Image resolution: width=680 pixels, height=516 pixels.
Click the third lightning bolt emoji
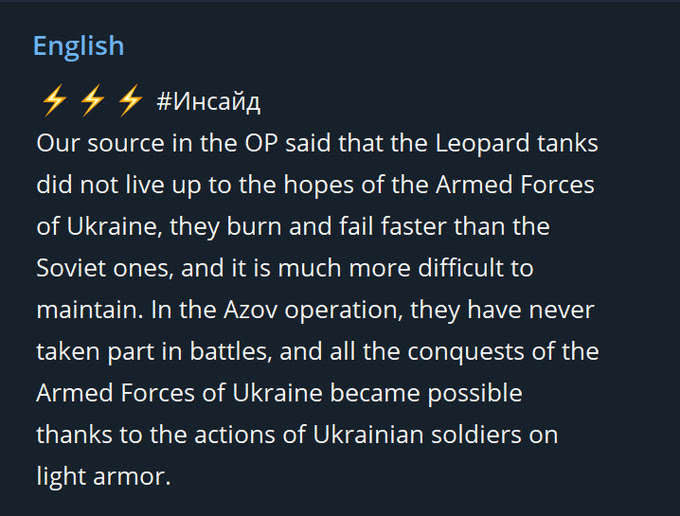[x=130, y=100]
